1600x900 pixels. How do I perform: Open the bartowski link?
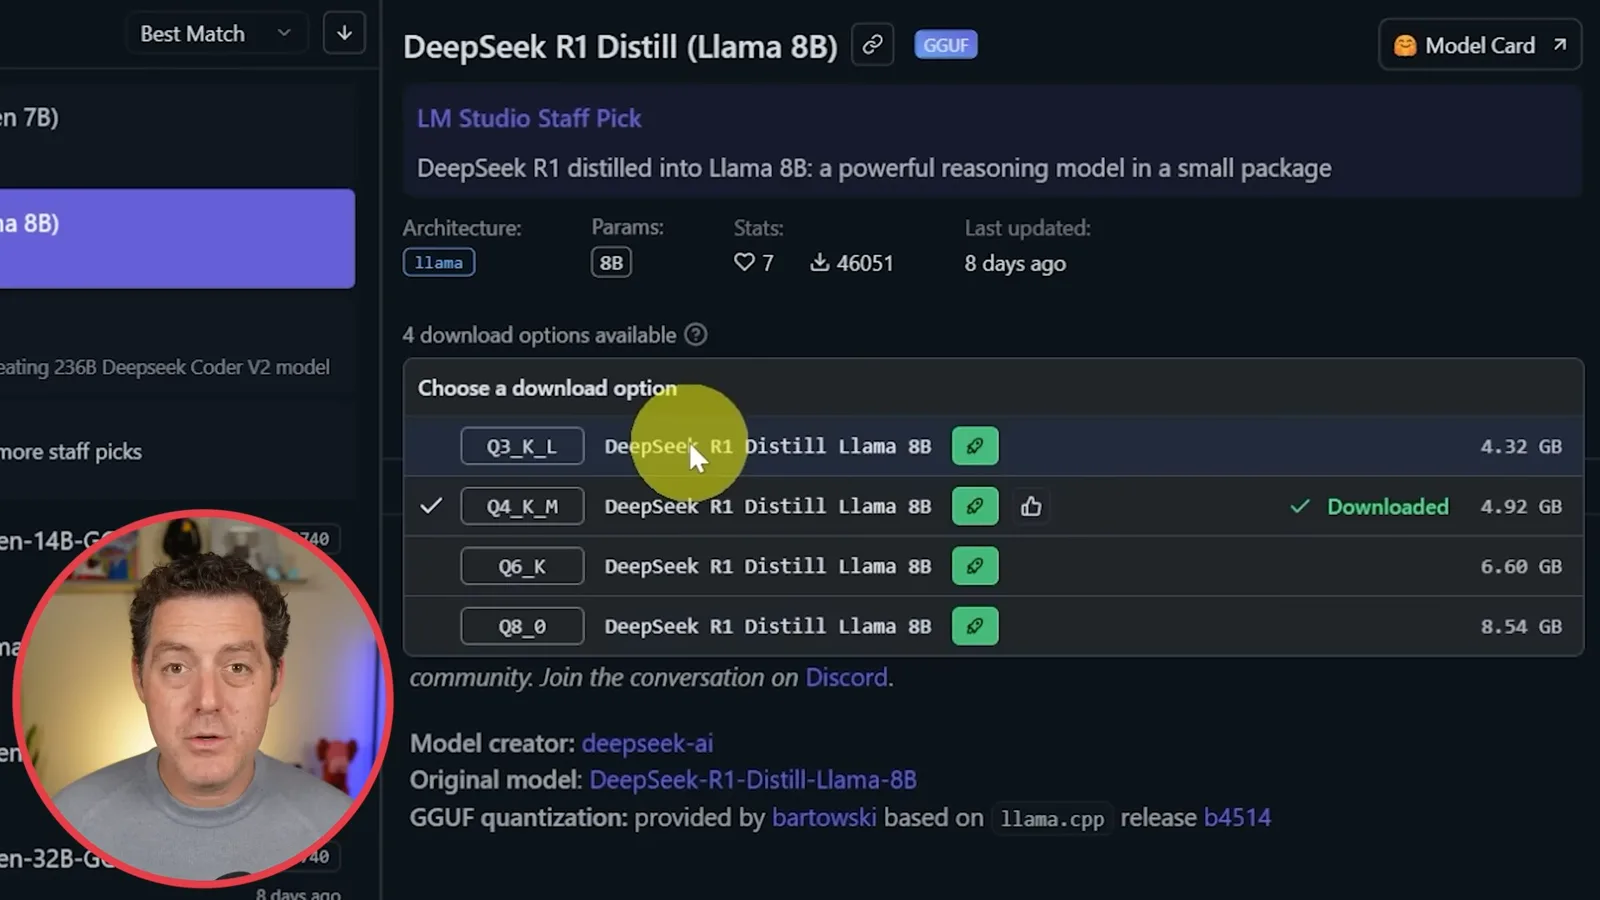click(824, 817)
